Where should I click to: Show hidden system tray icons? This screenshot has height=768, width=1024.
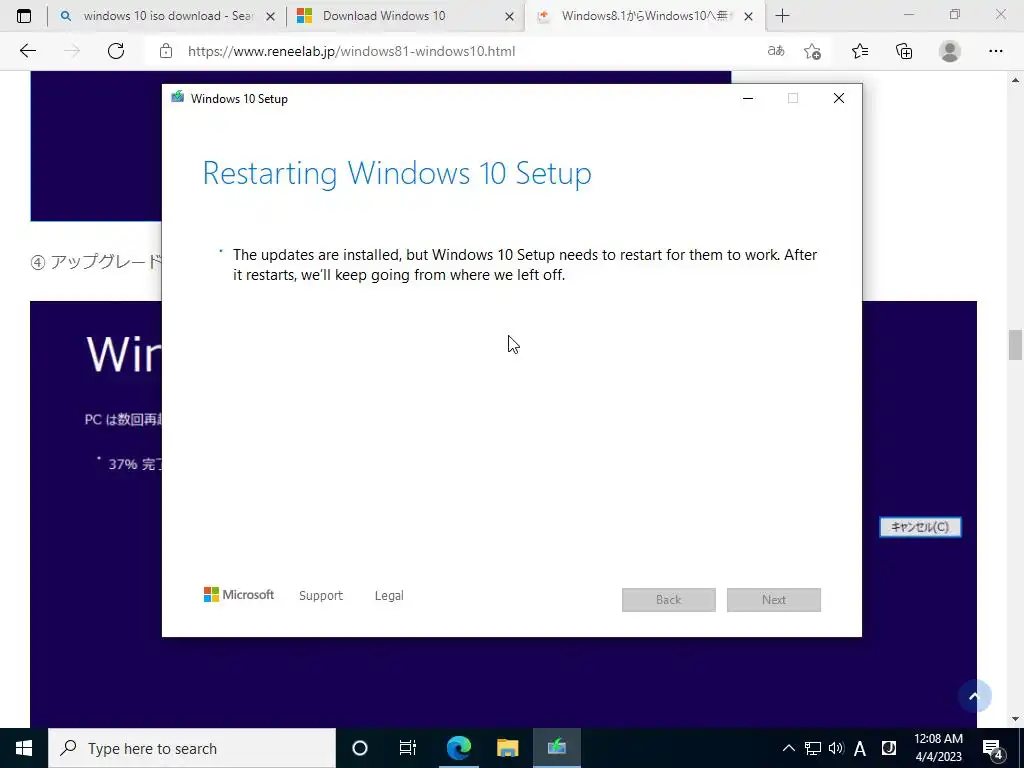(789, 748)
